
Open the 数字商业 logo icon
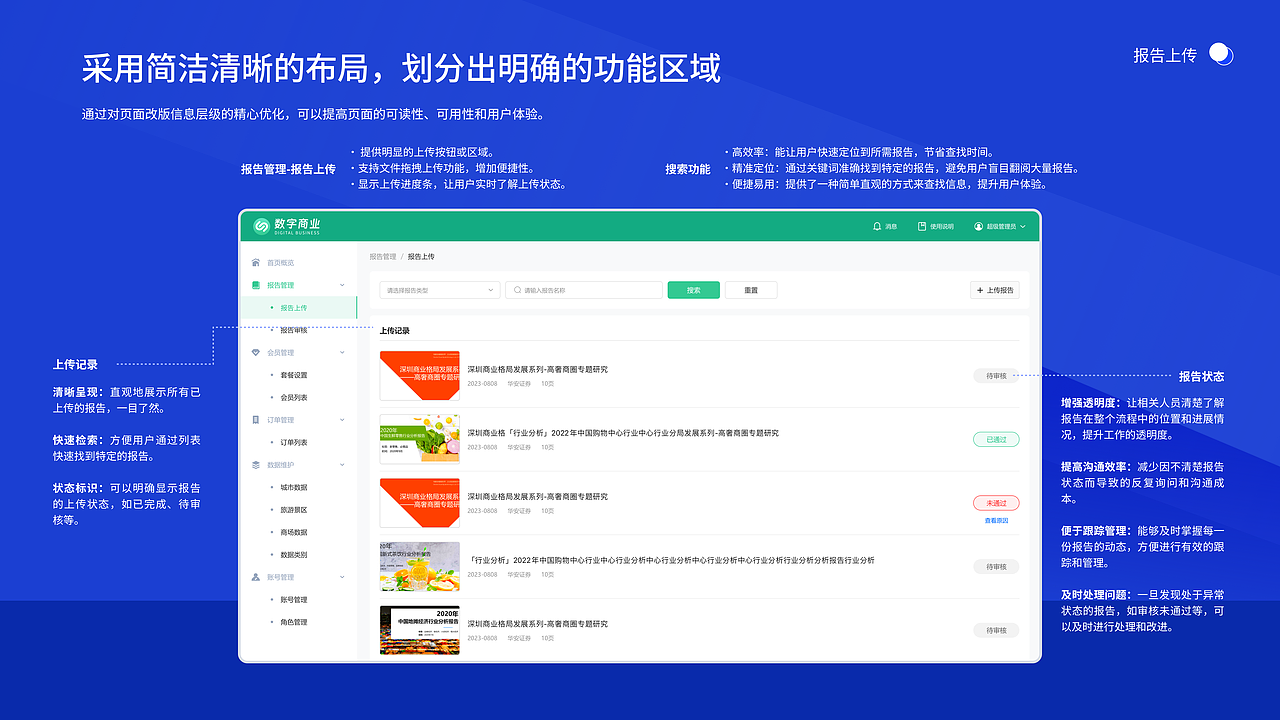tap(260, 226)
